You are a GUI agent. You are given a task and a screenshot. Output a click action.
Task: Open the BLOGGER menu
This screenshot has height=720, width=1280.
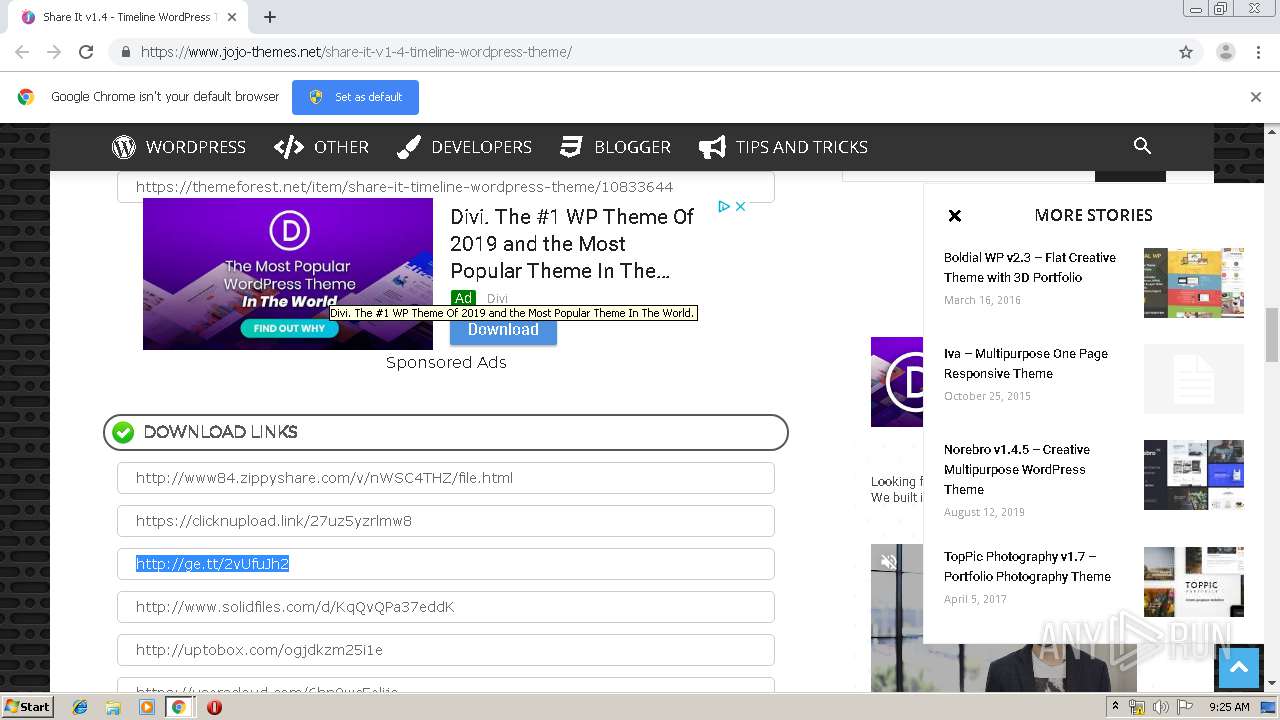pyautogui.click(x=615, y=147)
